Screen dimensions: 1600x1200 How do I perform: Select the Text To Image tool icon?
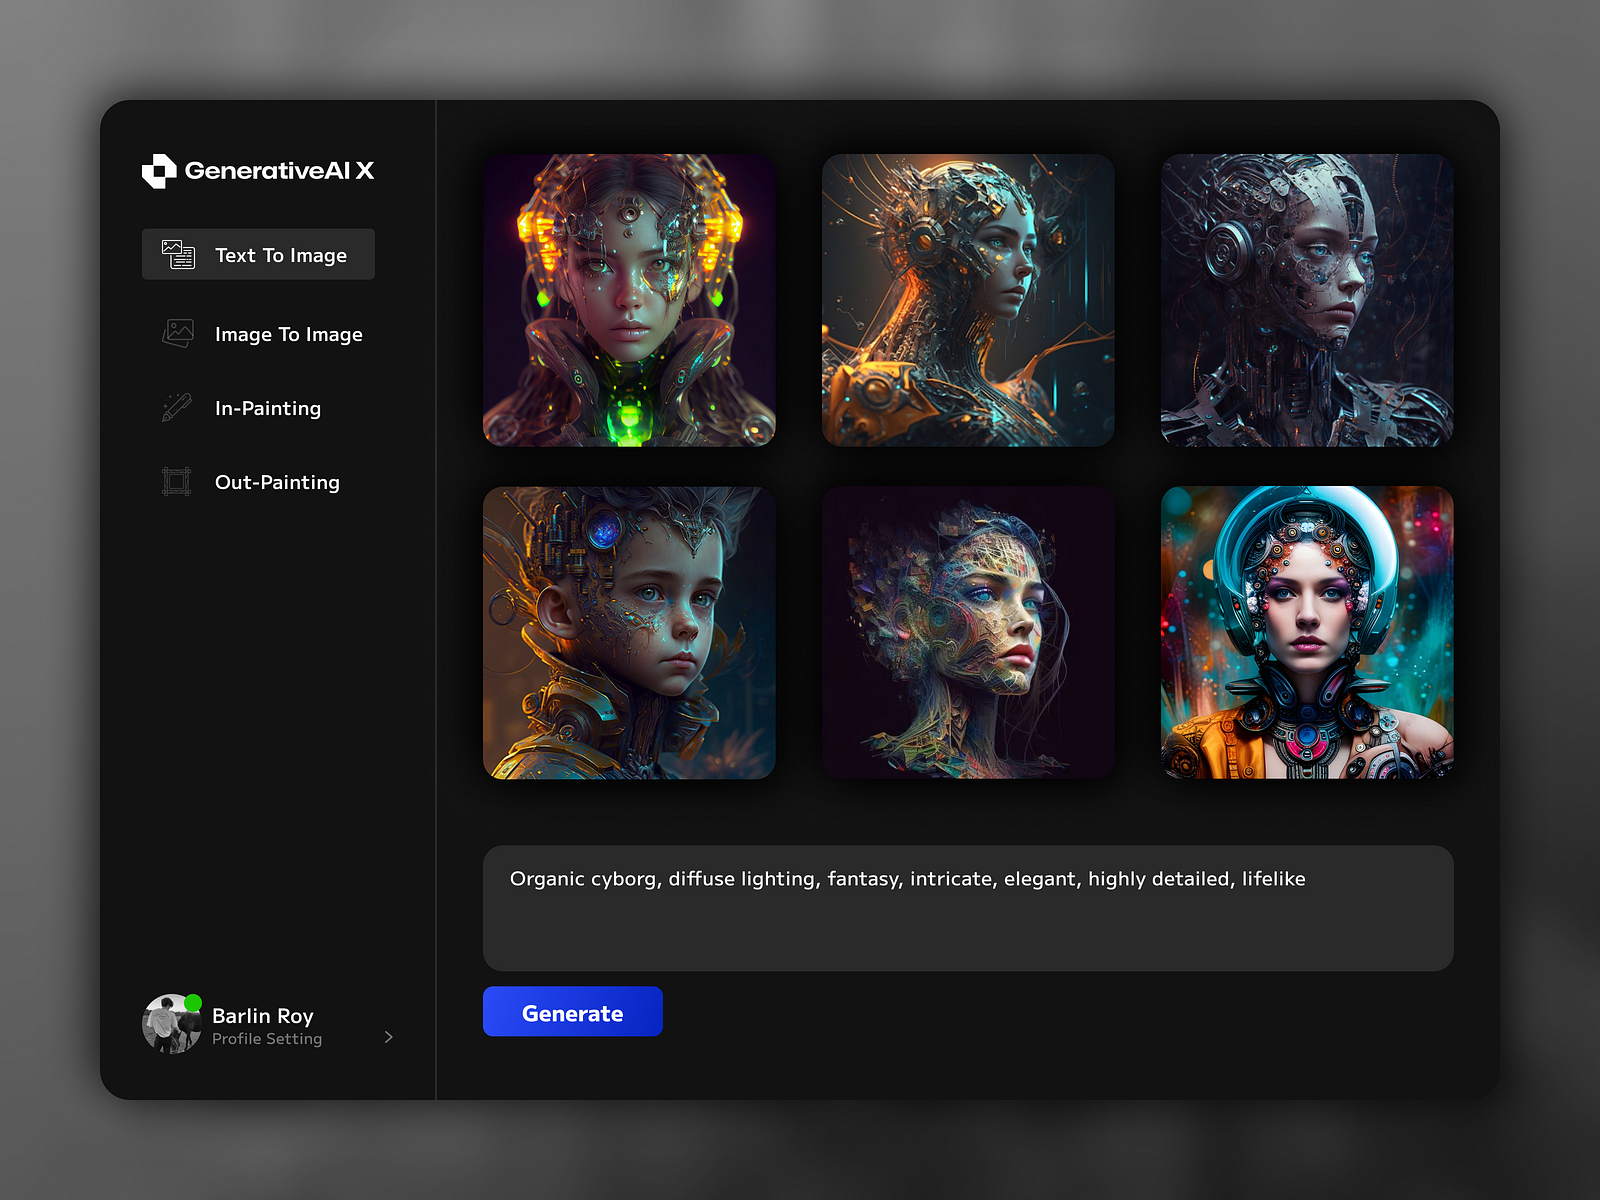(x=178, y=254)
